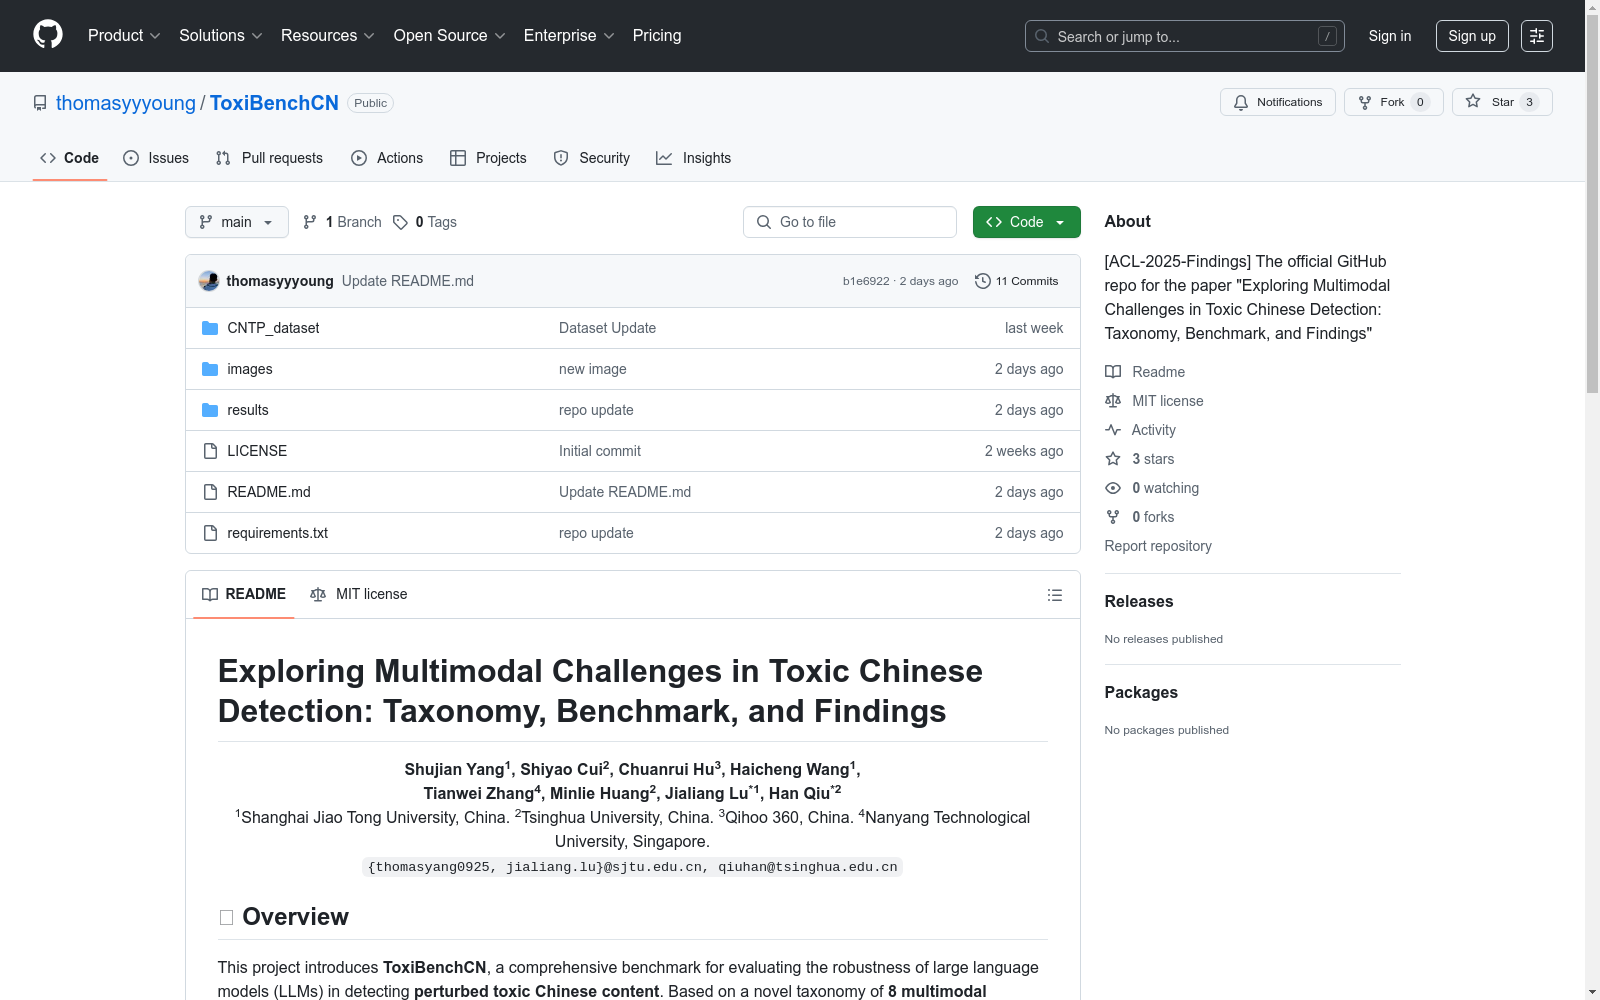Viewport: 1600px width, 1000px height.
Task: Open the ToxiBenchCN repository link
Action: click(x=274, y=103)
